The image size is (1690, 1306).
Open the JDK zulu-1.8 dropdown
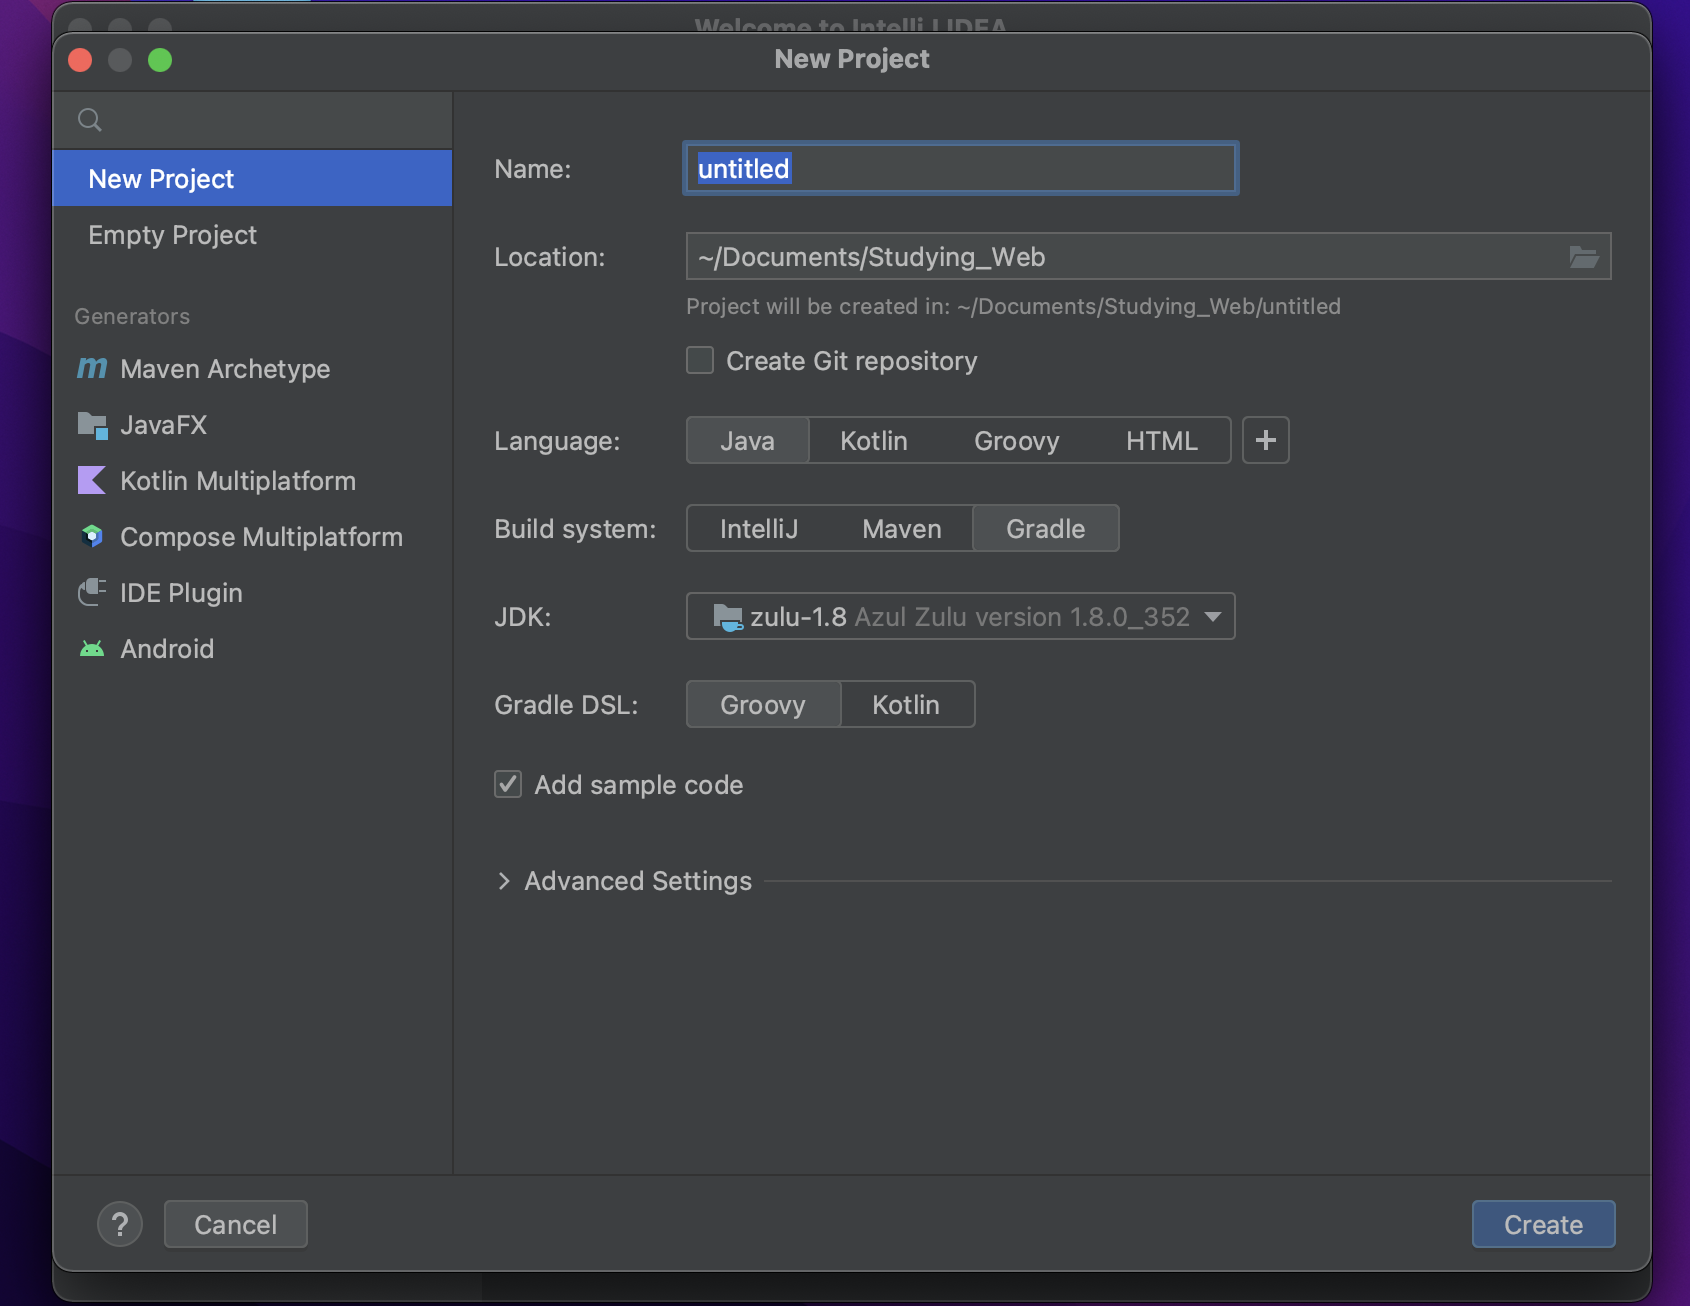[961, 616]
